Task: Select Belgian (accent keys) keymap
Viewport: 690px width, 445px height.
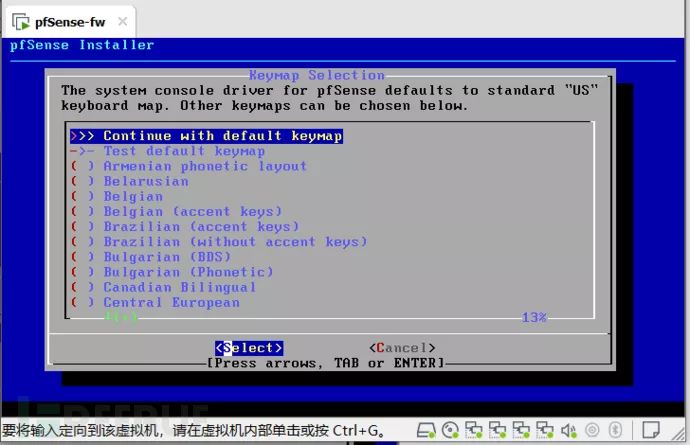Action: click(176, 211)
